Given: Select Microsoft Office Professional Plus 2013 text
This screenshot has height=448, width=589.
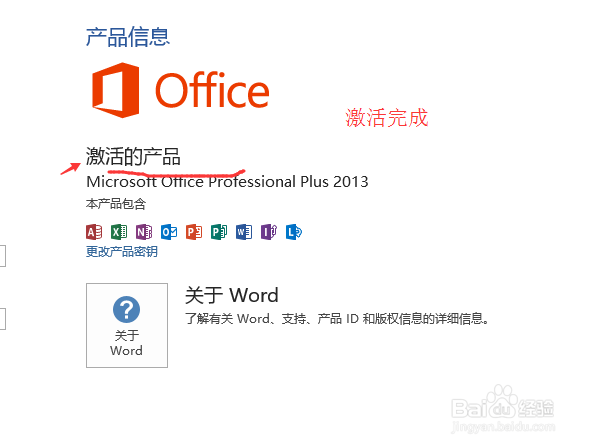Looking at the screenshot, I should pyautogui.click(x=227, y=182).
